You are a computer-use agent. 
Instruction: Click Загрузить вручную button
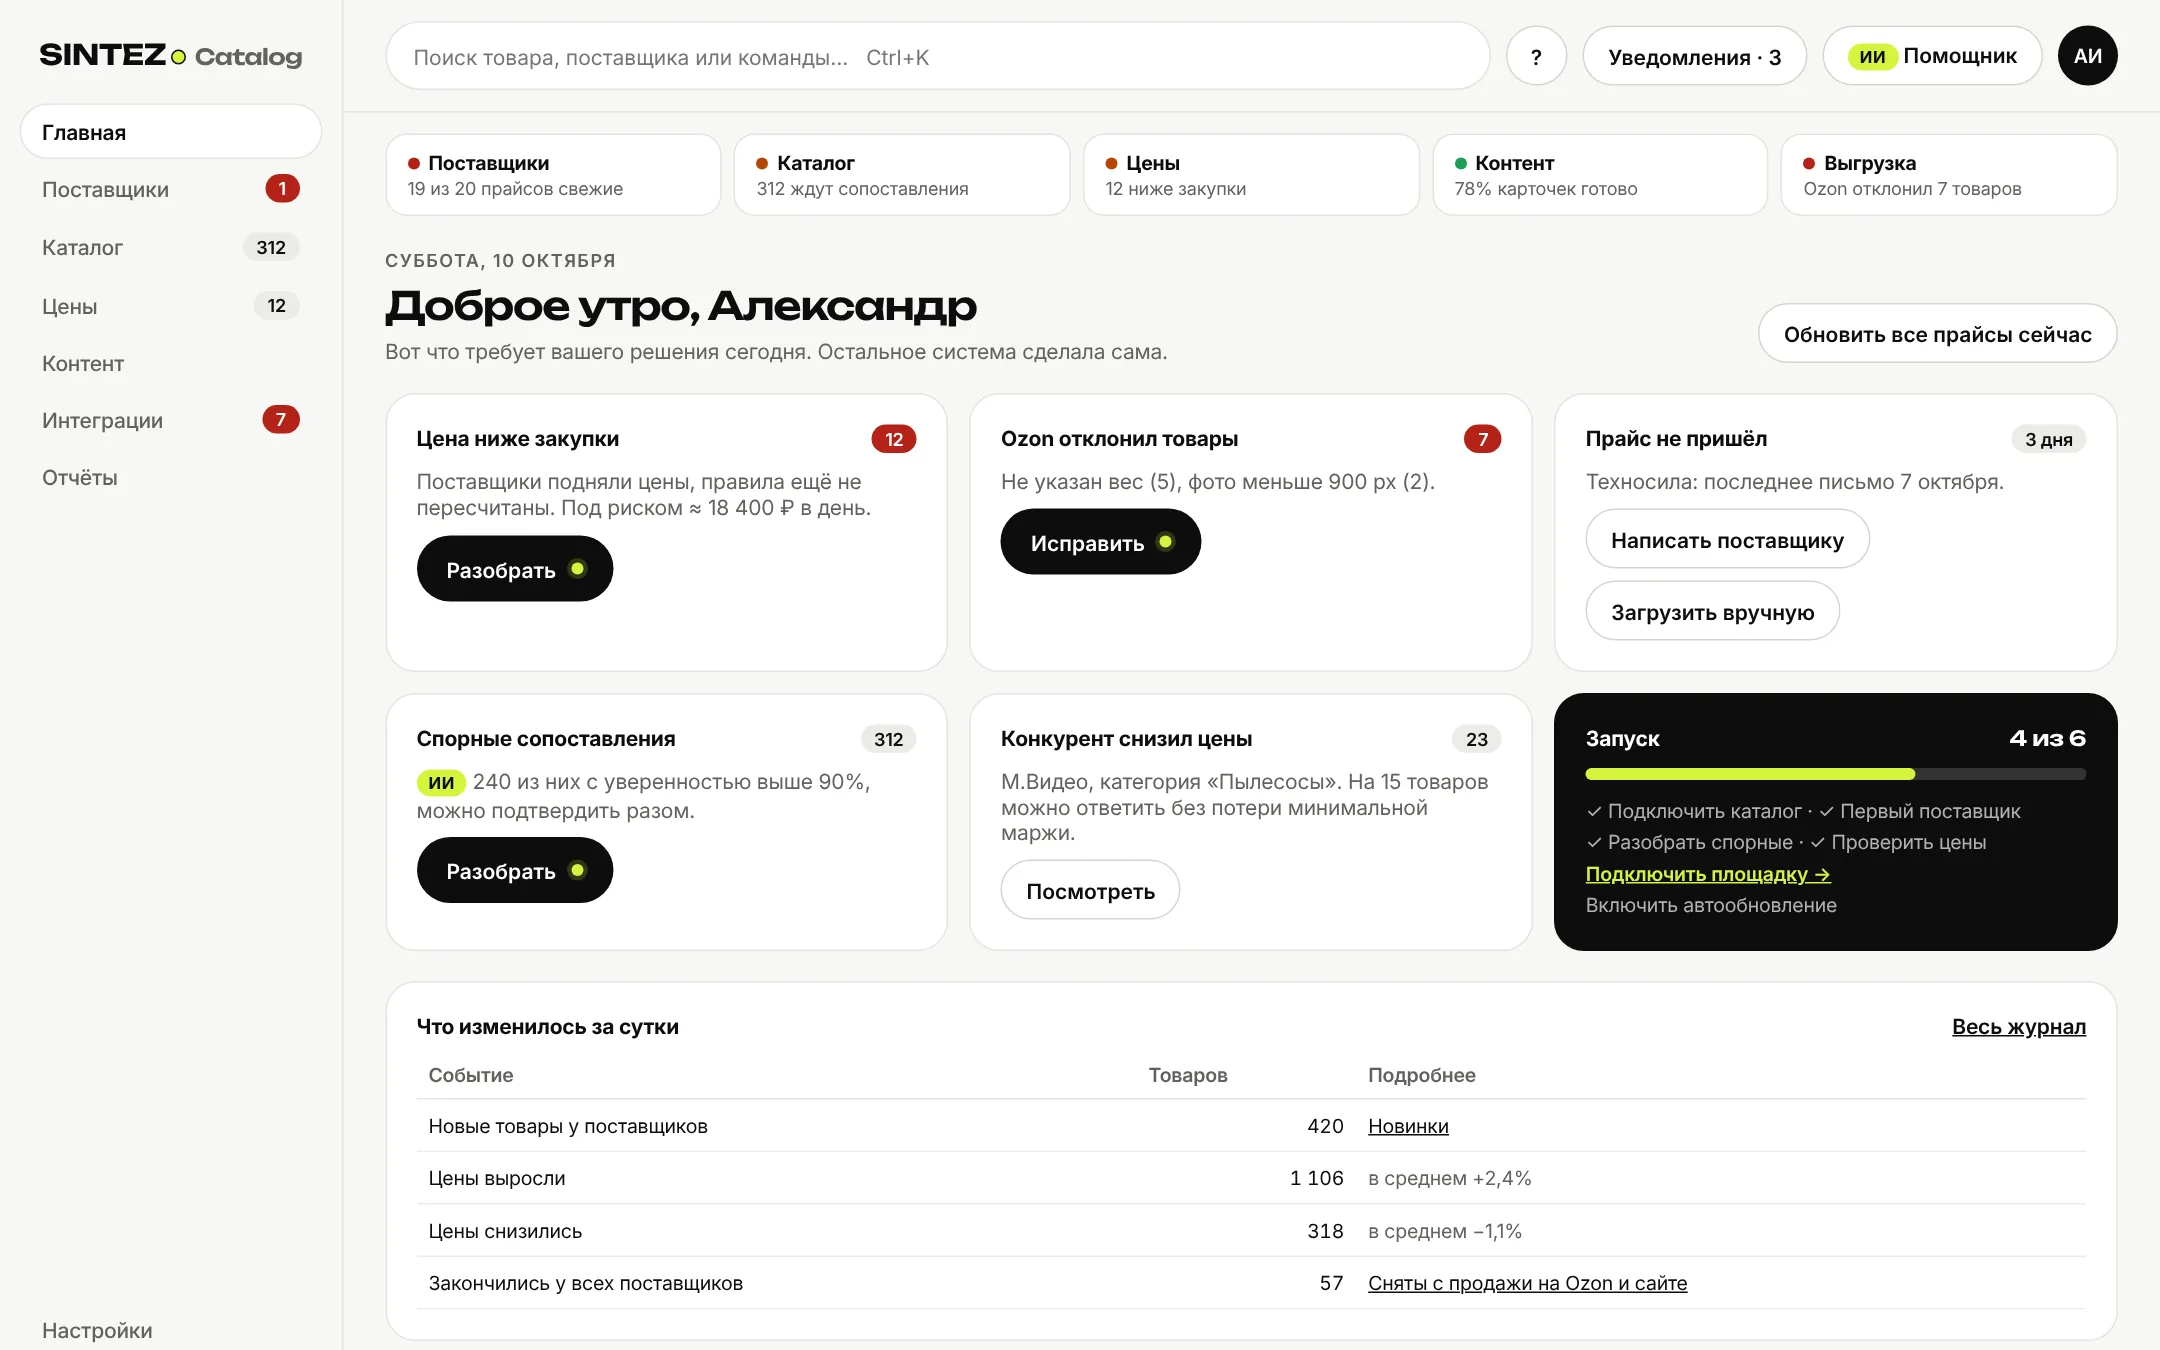pos(1712,612)
